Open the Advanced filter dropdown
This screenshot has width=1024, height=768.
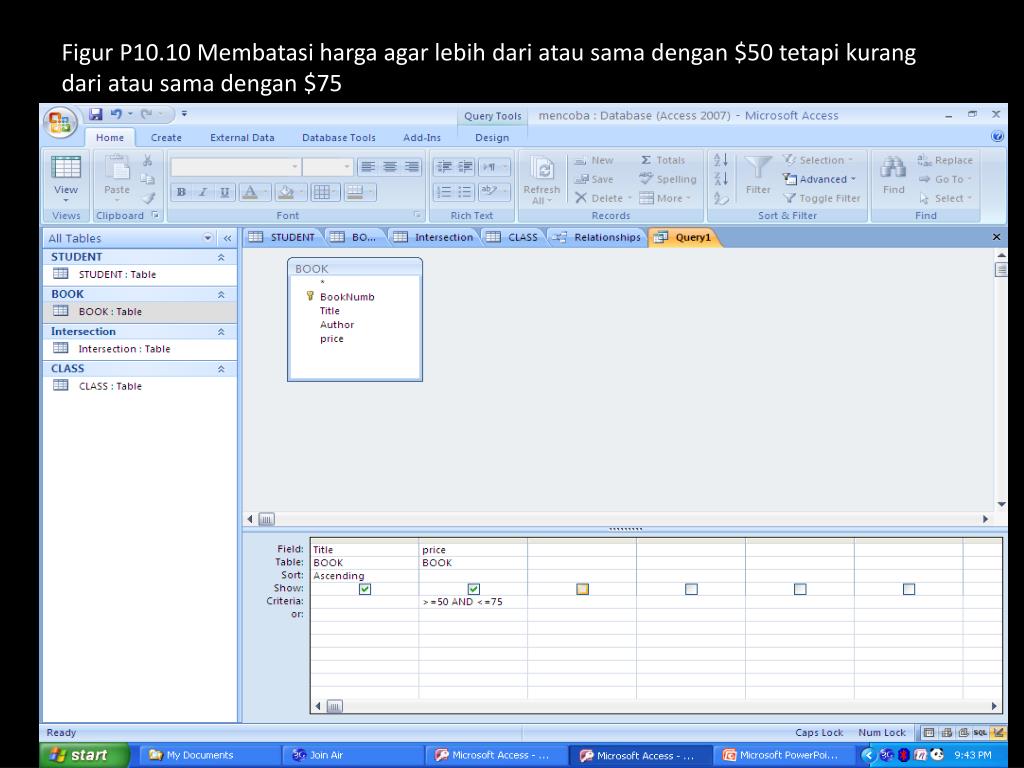pos(820,179)
